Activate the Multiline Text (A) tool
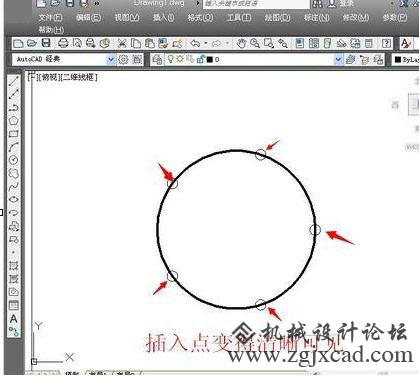Screen dimensions: 420x376 tap(13, 319)
